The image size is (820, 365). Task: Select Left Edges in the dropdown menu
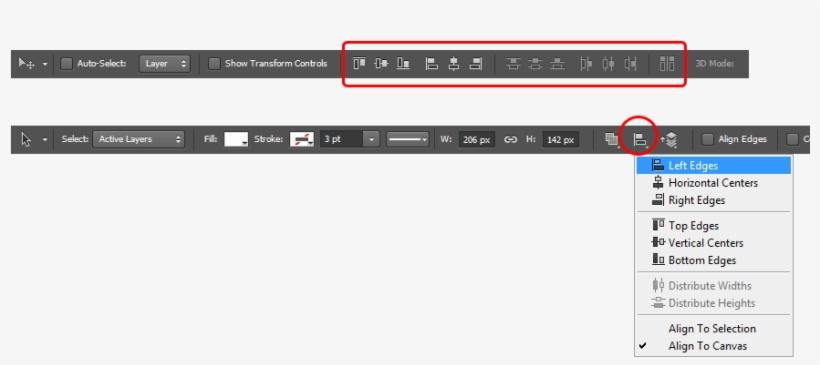713,166
